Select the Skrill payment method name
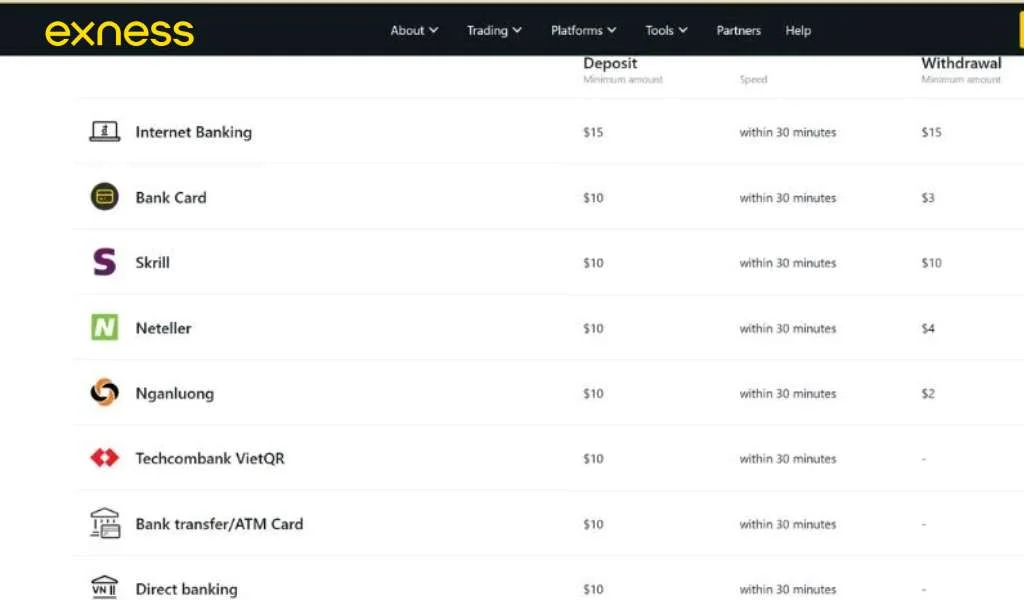Image resolution: width=1024 pixels, height=600 pixels. point(152,262)
